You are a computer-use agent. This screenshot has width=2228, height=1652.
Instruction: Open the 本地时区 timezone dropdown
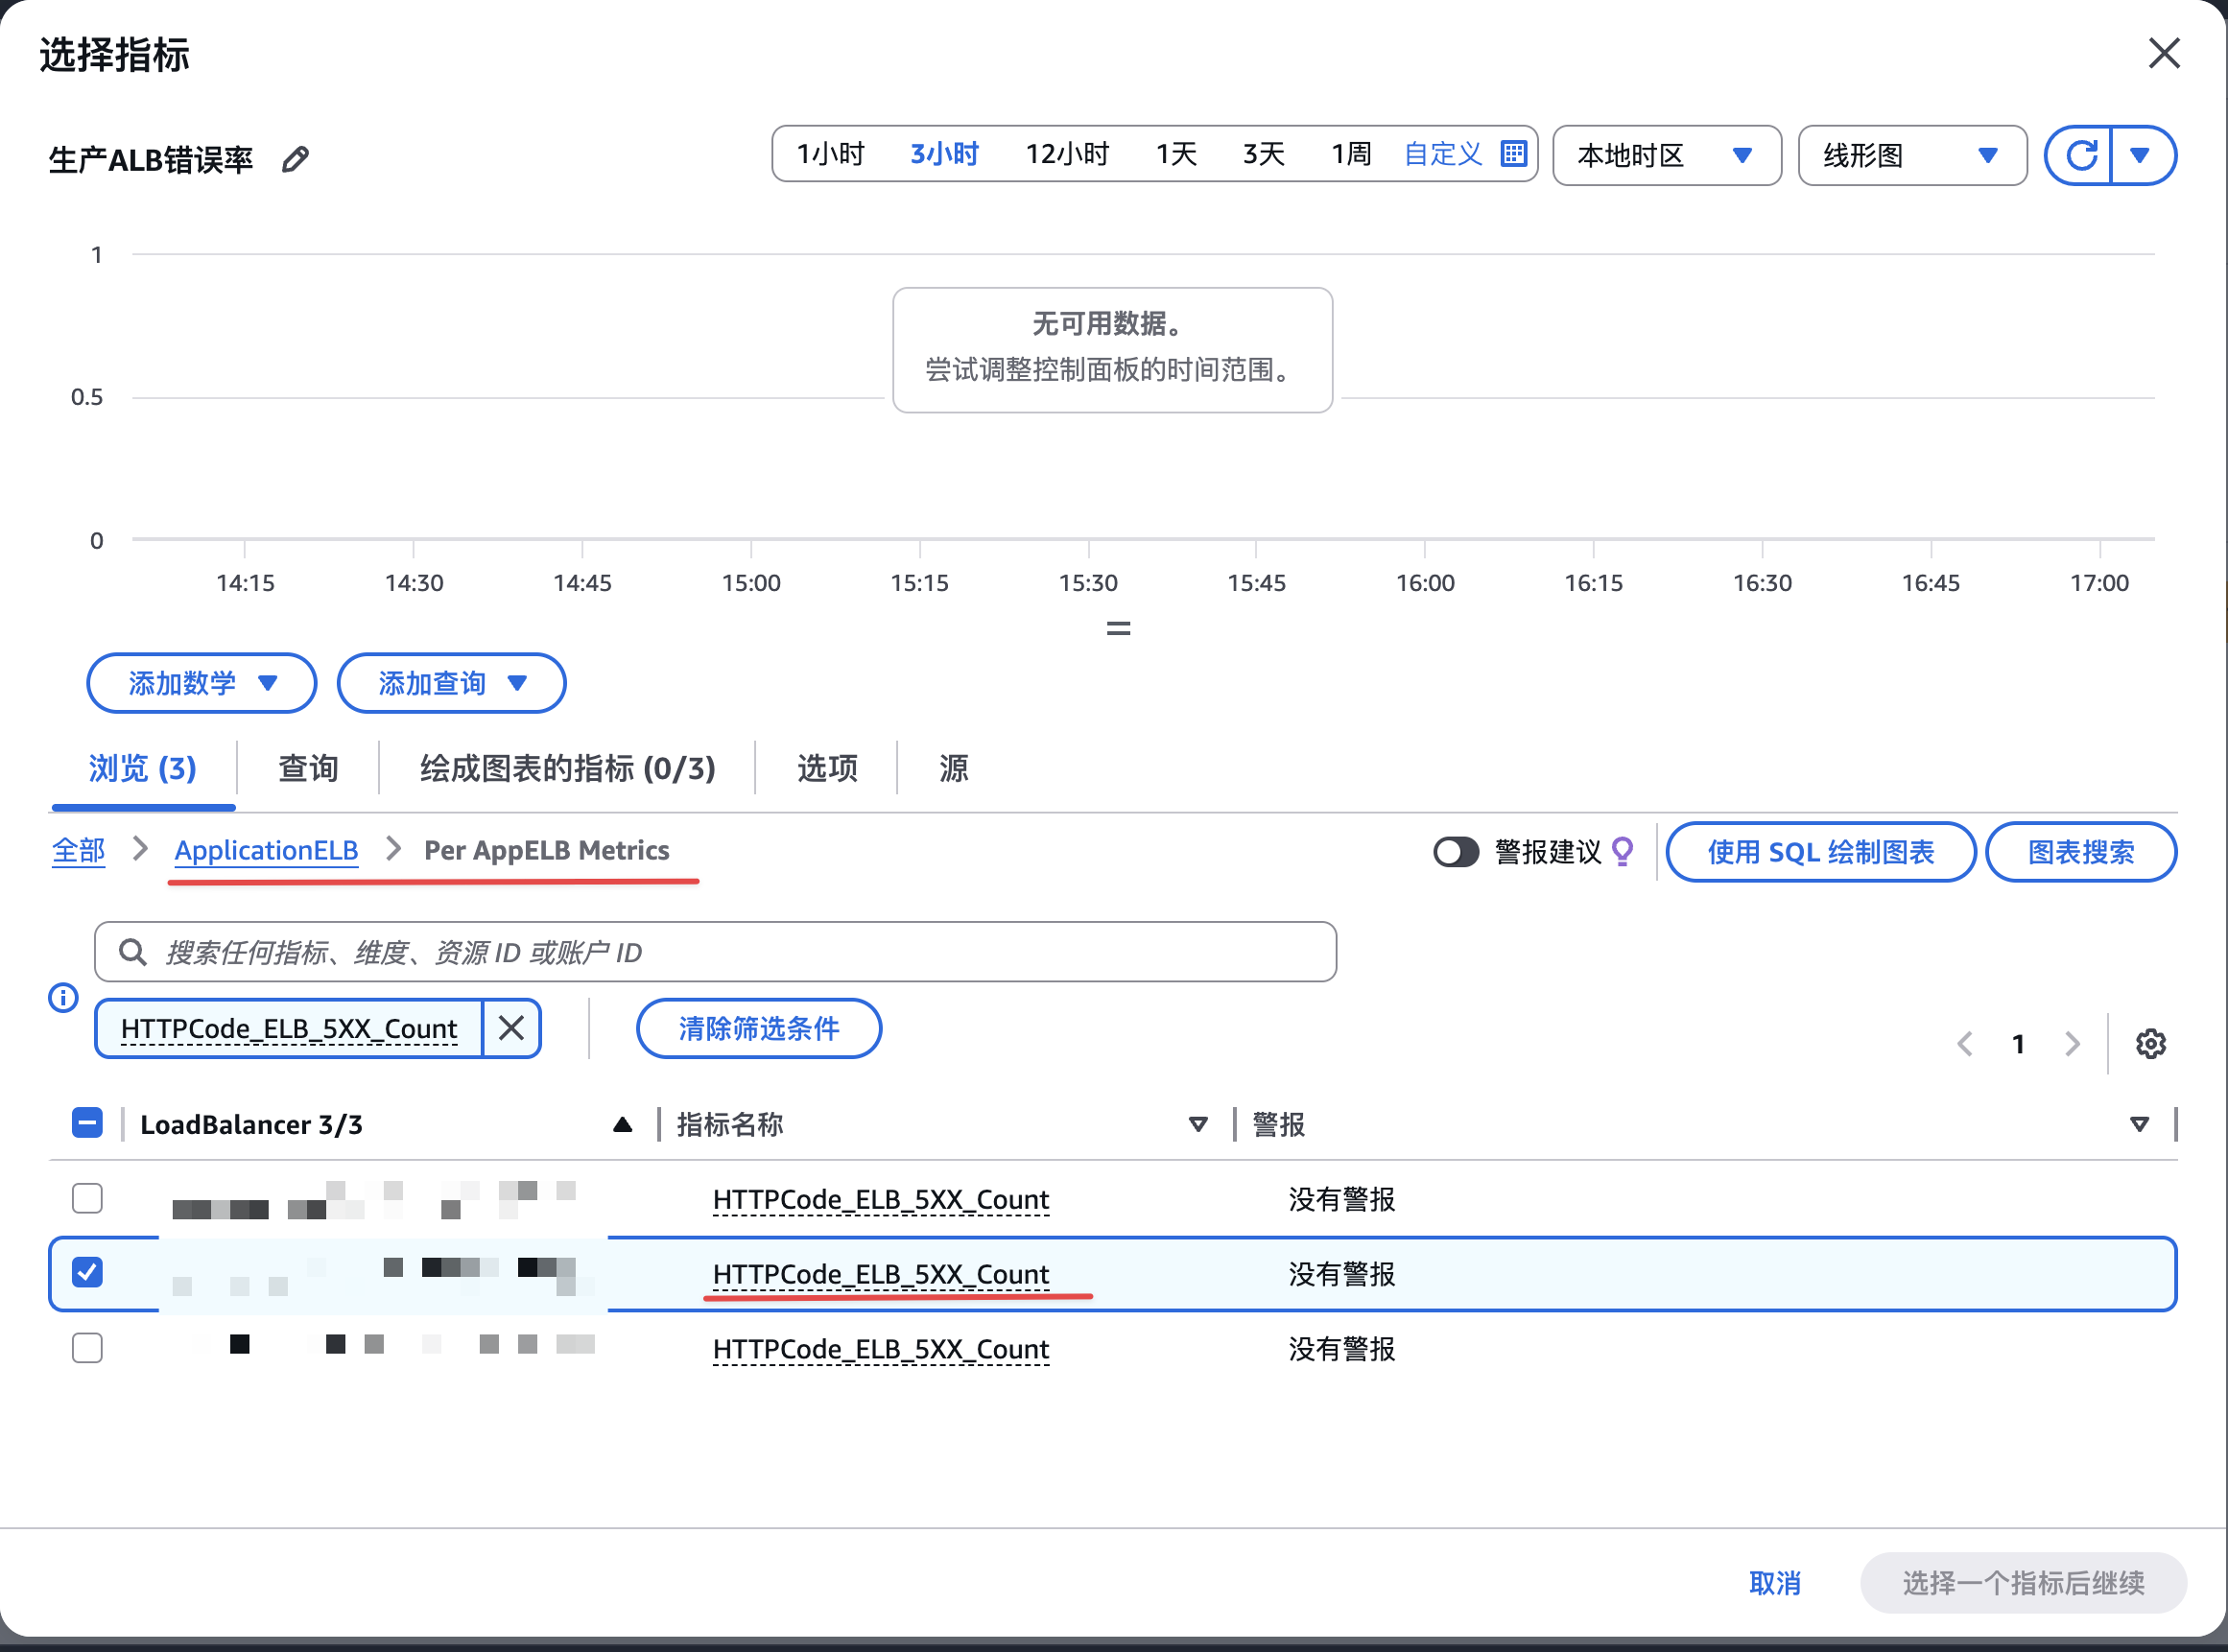1666,155
